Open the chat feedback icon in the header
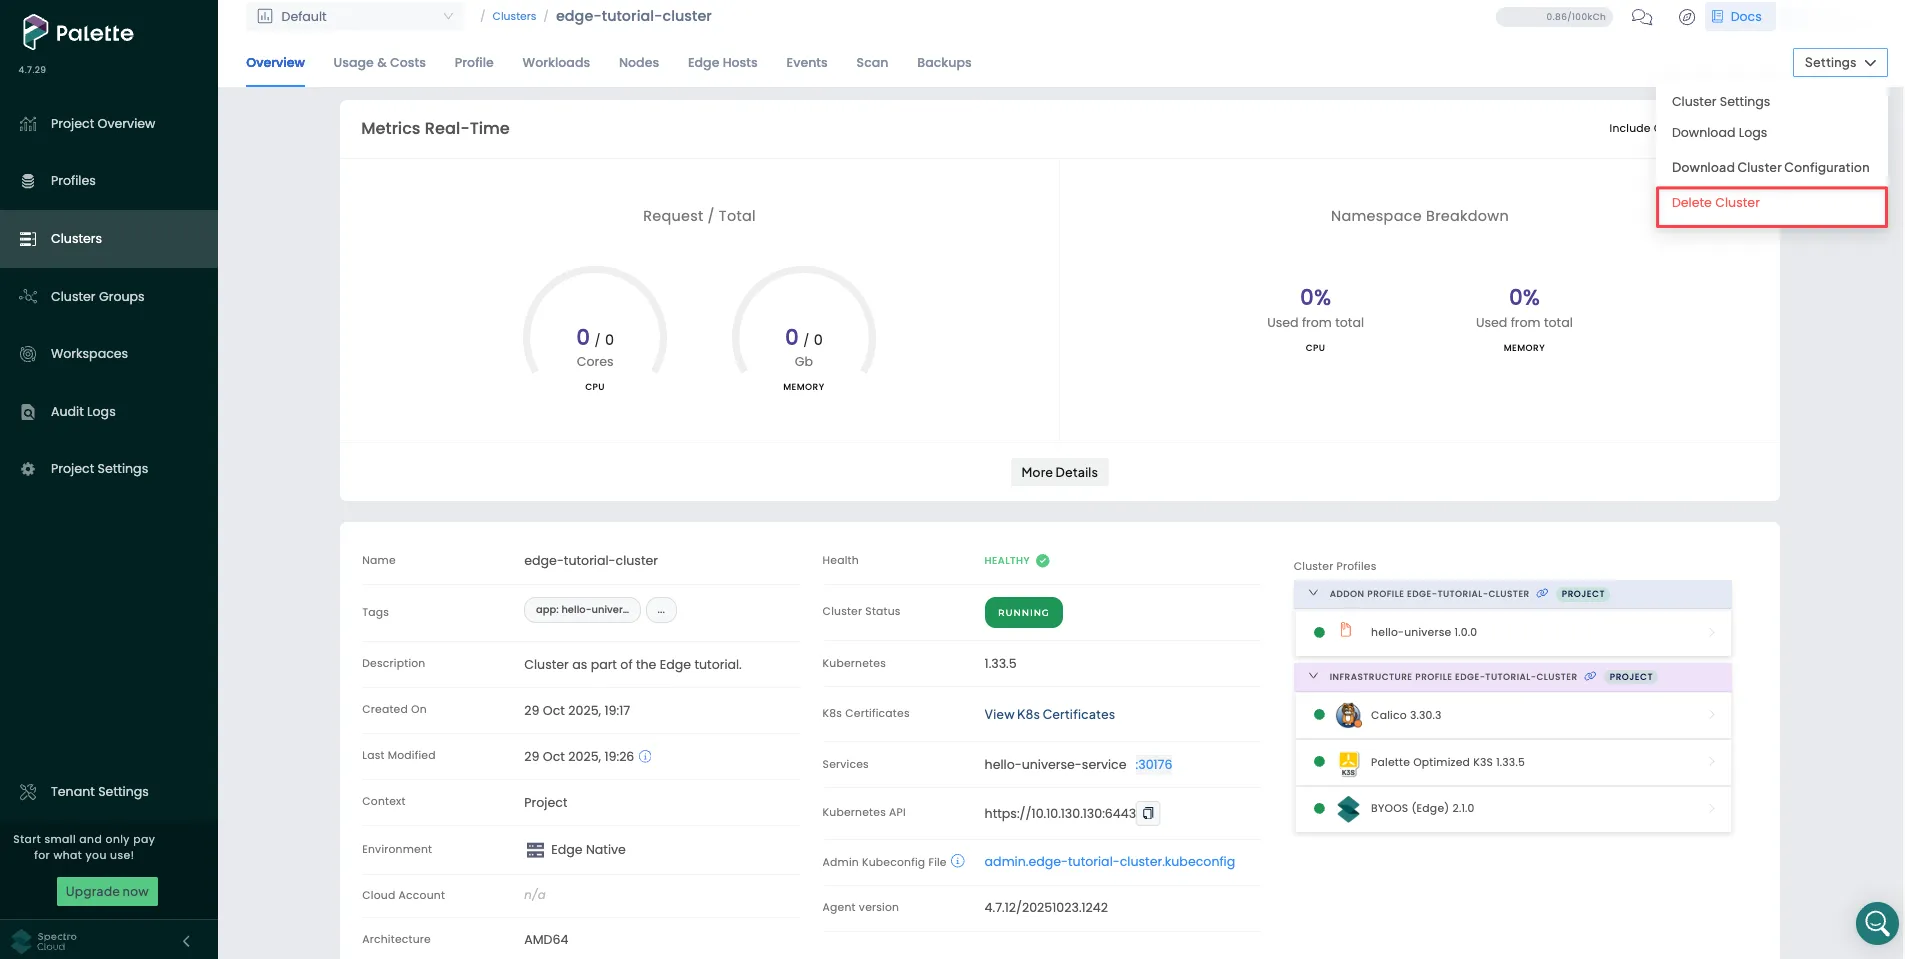 1641,17
